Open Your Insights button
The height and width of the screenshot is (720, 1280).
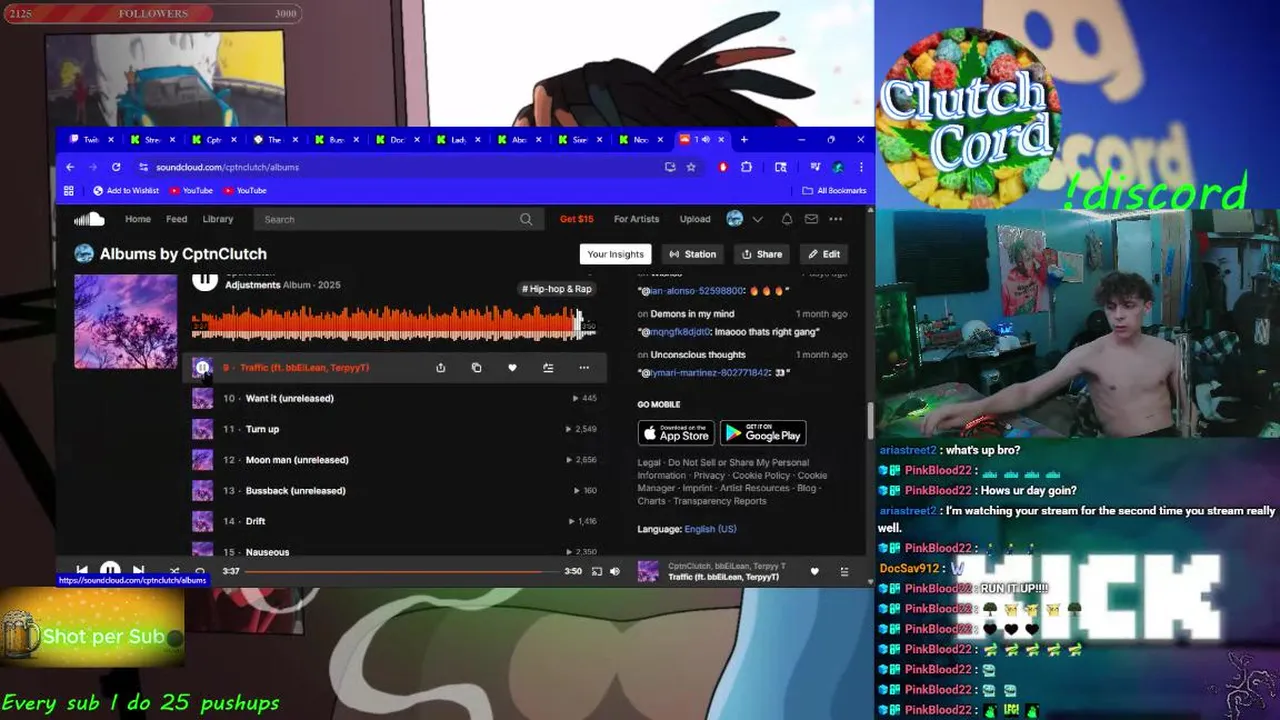[615, 254]
